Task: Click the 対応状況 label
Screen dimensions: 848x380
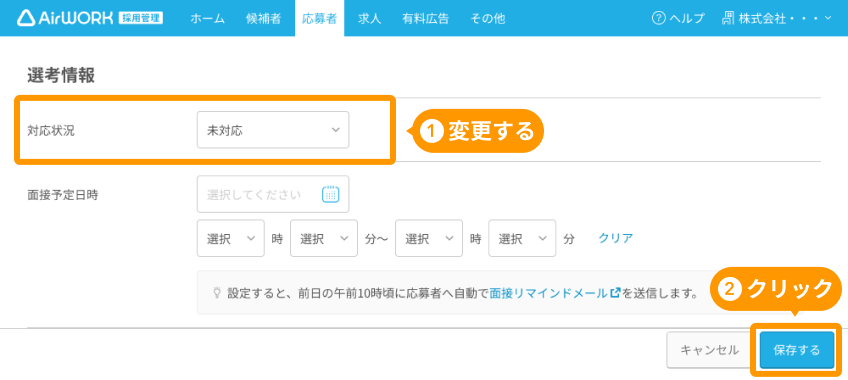Action: (x=51, y=131)
